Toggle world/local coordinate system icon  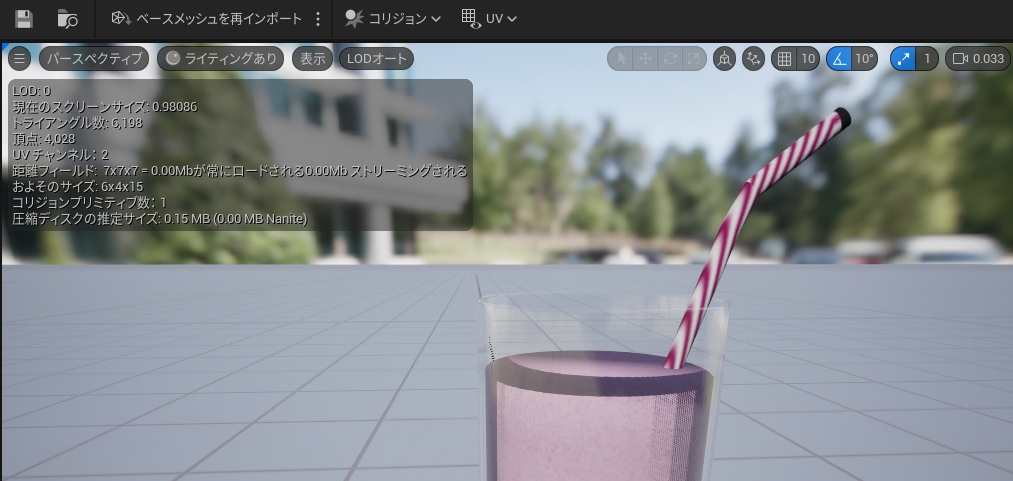point(724,59)
